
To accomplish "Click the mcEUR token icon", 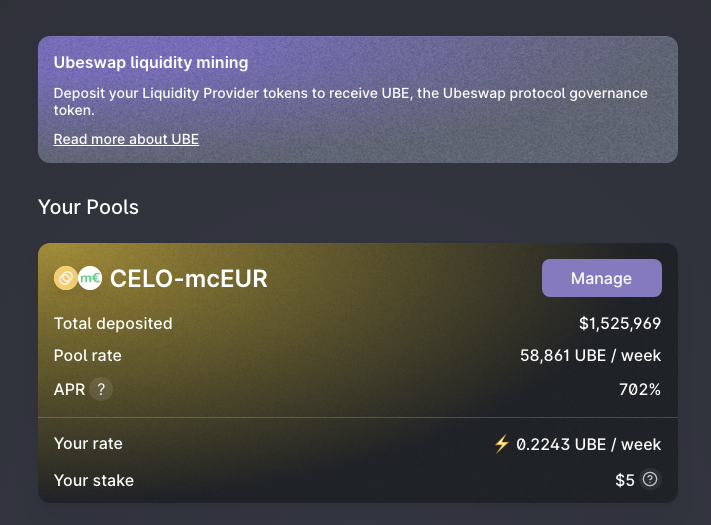I will tap(90, 278).
